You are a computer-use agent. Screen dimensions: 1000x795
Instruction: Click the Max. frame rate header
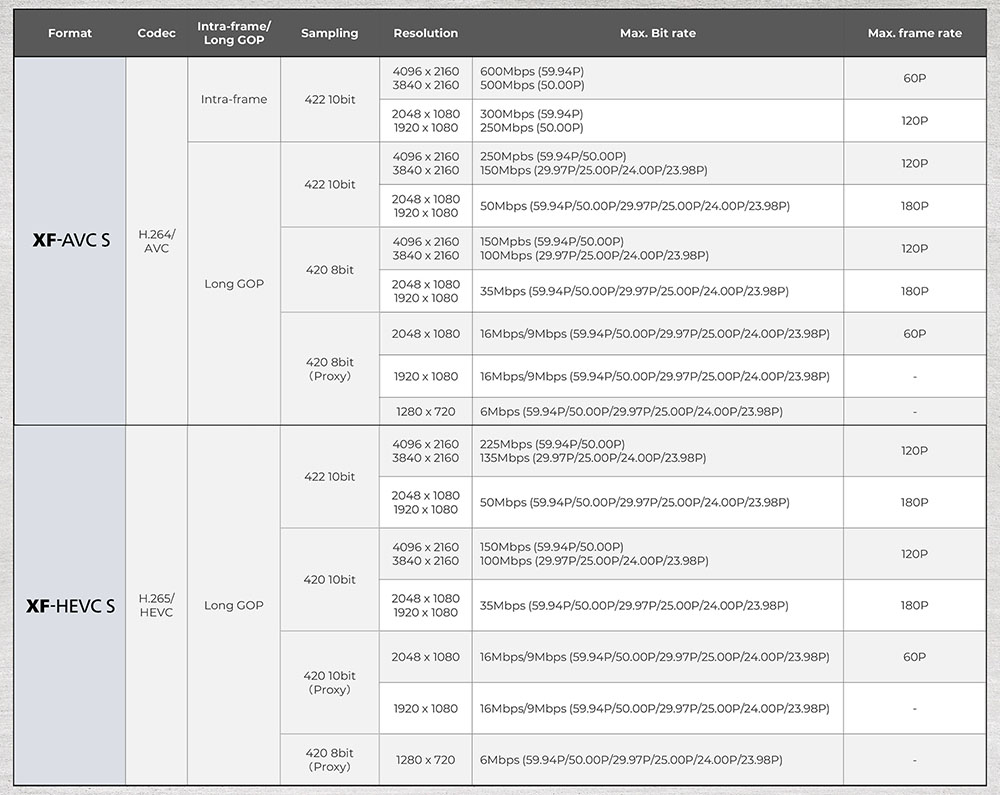(x=914, y=33)
